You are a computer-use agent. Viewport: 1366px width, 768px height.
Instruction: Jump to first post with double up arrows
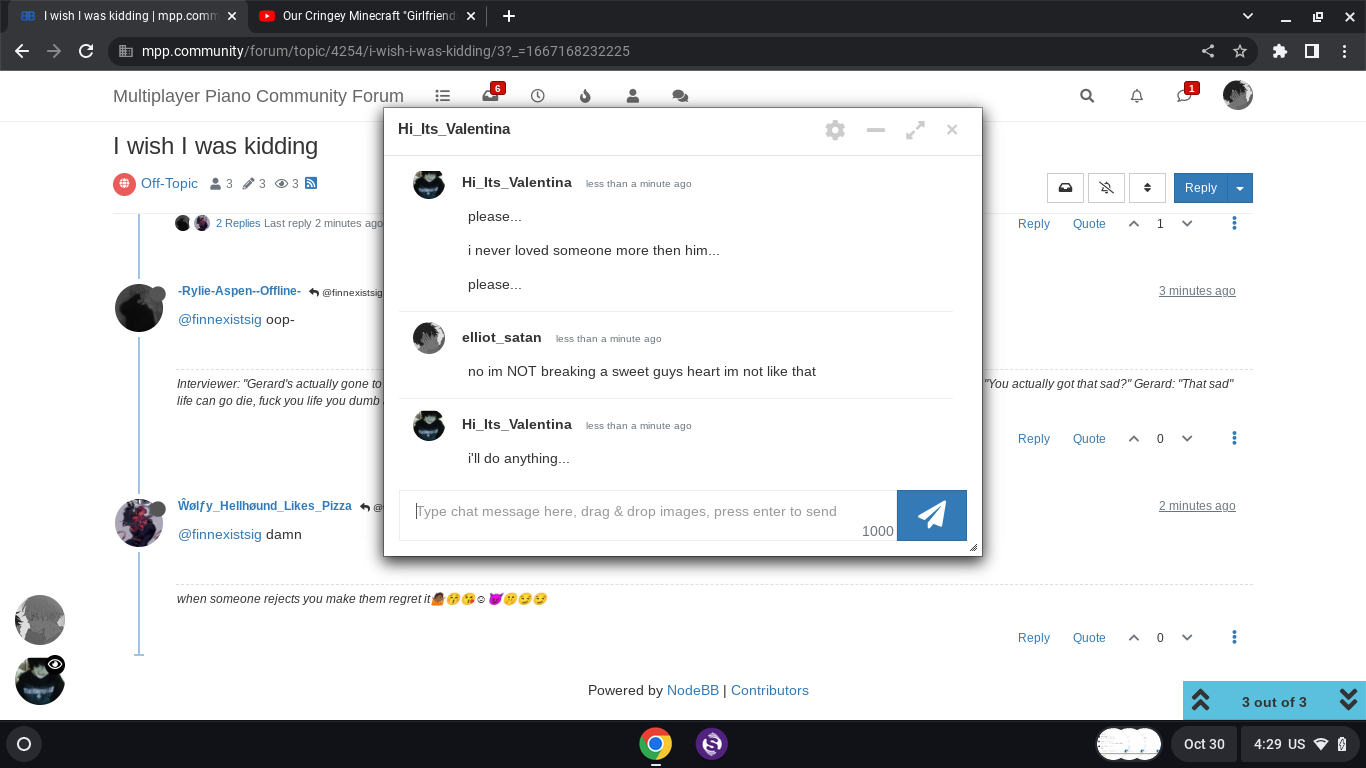pyautogui.click(x=1201, y=701)
